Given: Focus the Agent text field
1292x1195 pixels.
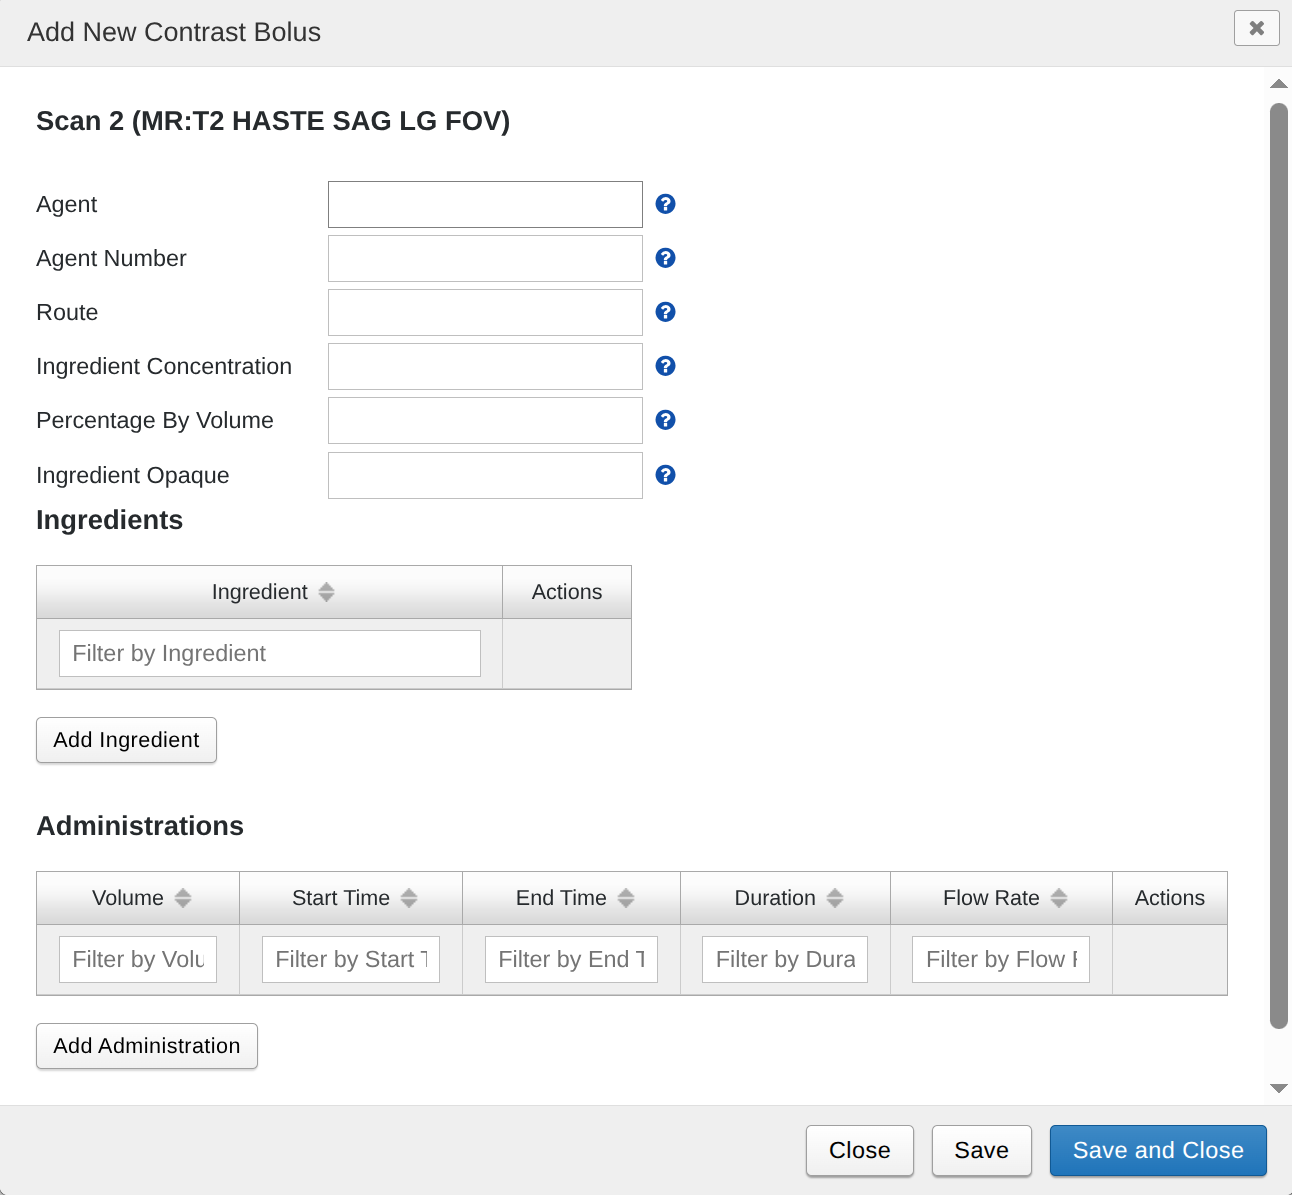Looking at the screenshot, I should [x=485, y=205].
